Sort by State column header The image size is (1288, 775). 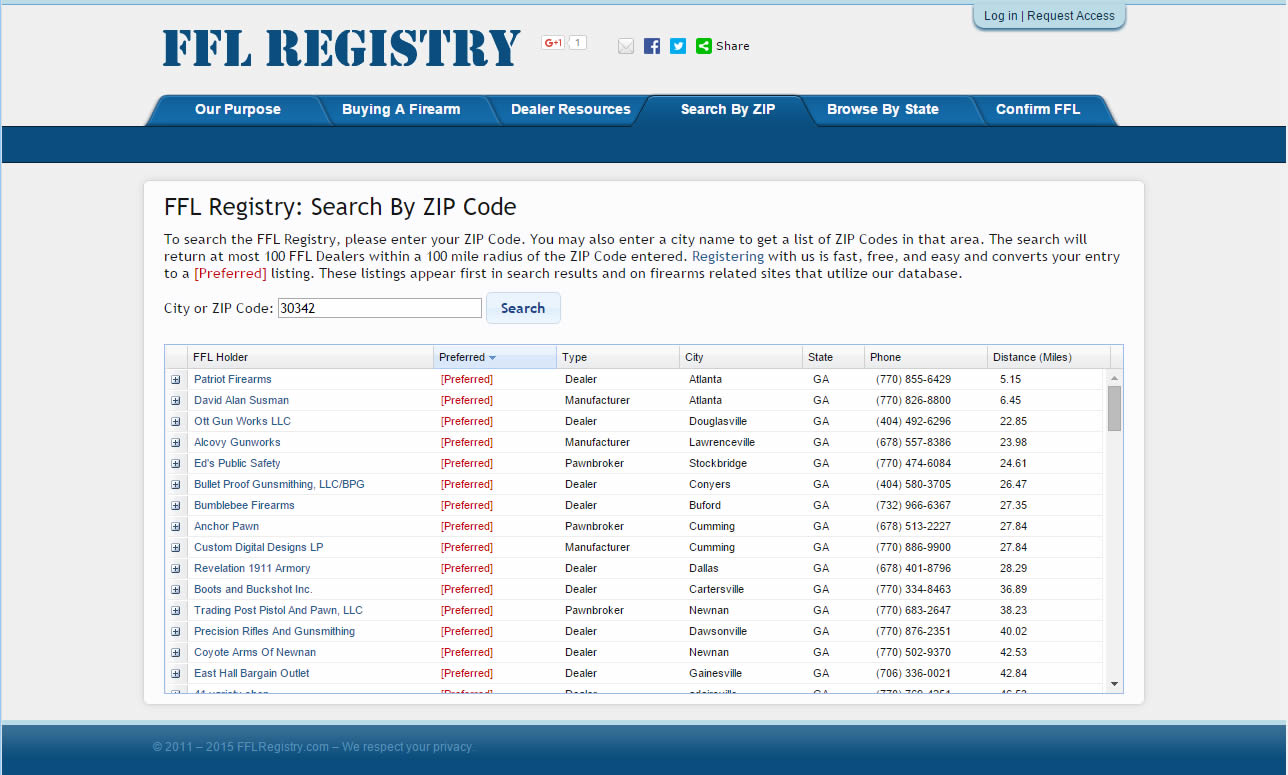click(833, 357)
